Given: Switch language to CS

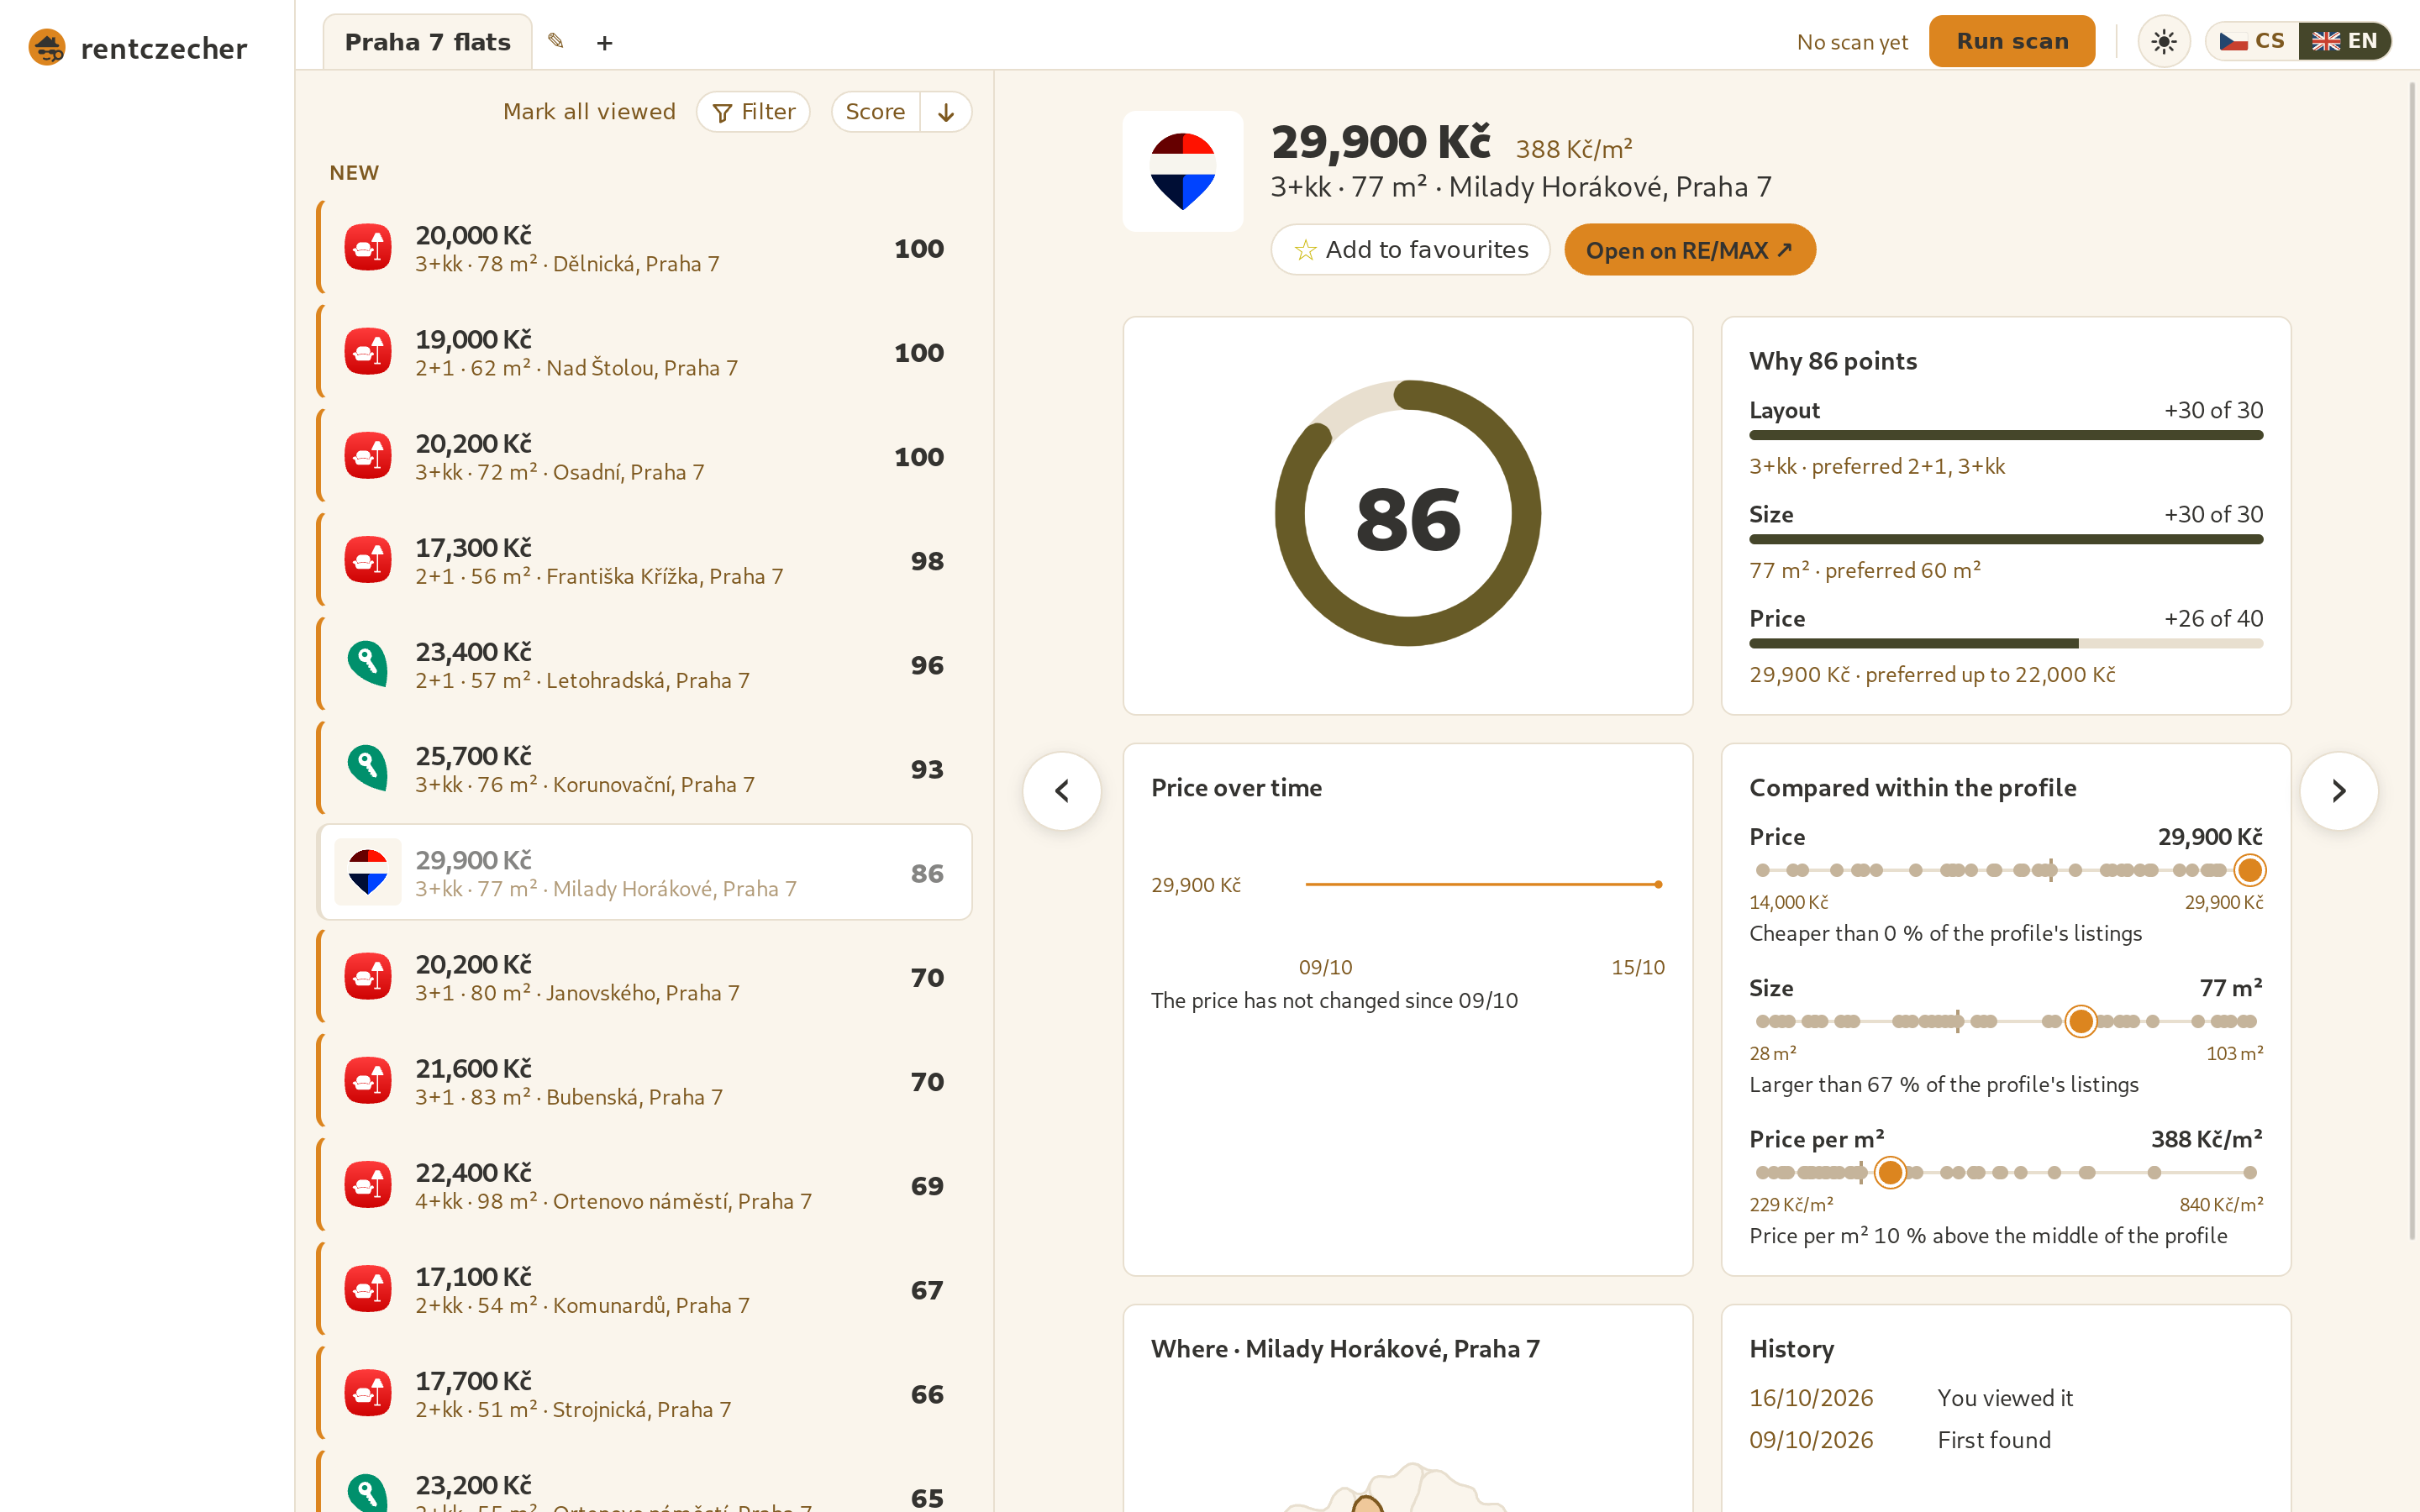Looking at the screenshot, I should [x=2252, y=41].
